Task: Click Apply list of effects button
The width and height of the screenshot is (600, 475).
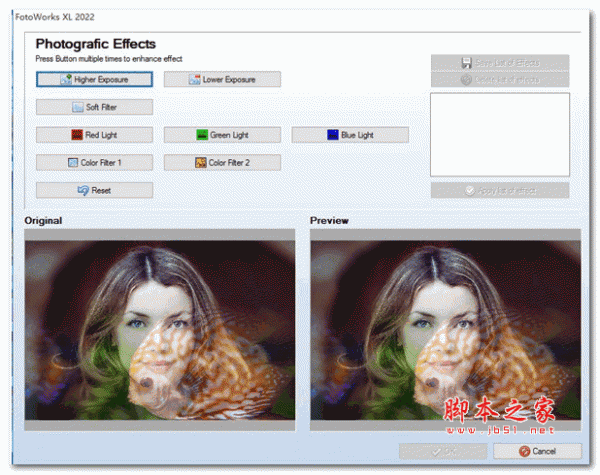Action: 500,190
